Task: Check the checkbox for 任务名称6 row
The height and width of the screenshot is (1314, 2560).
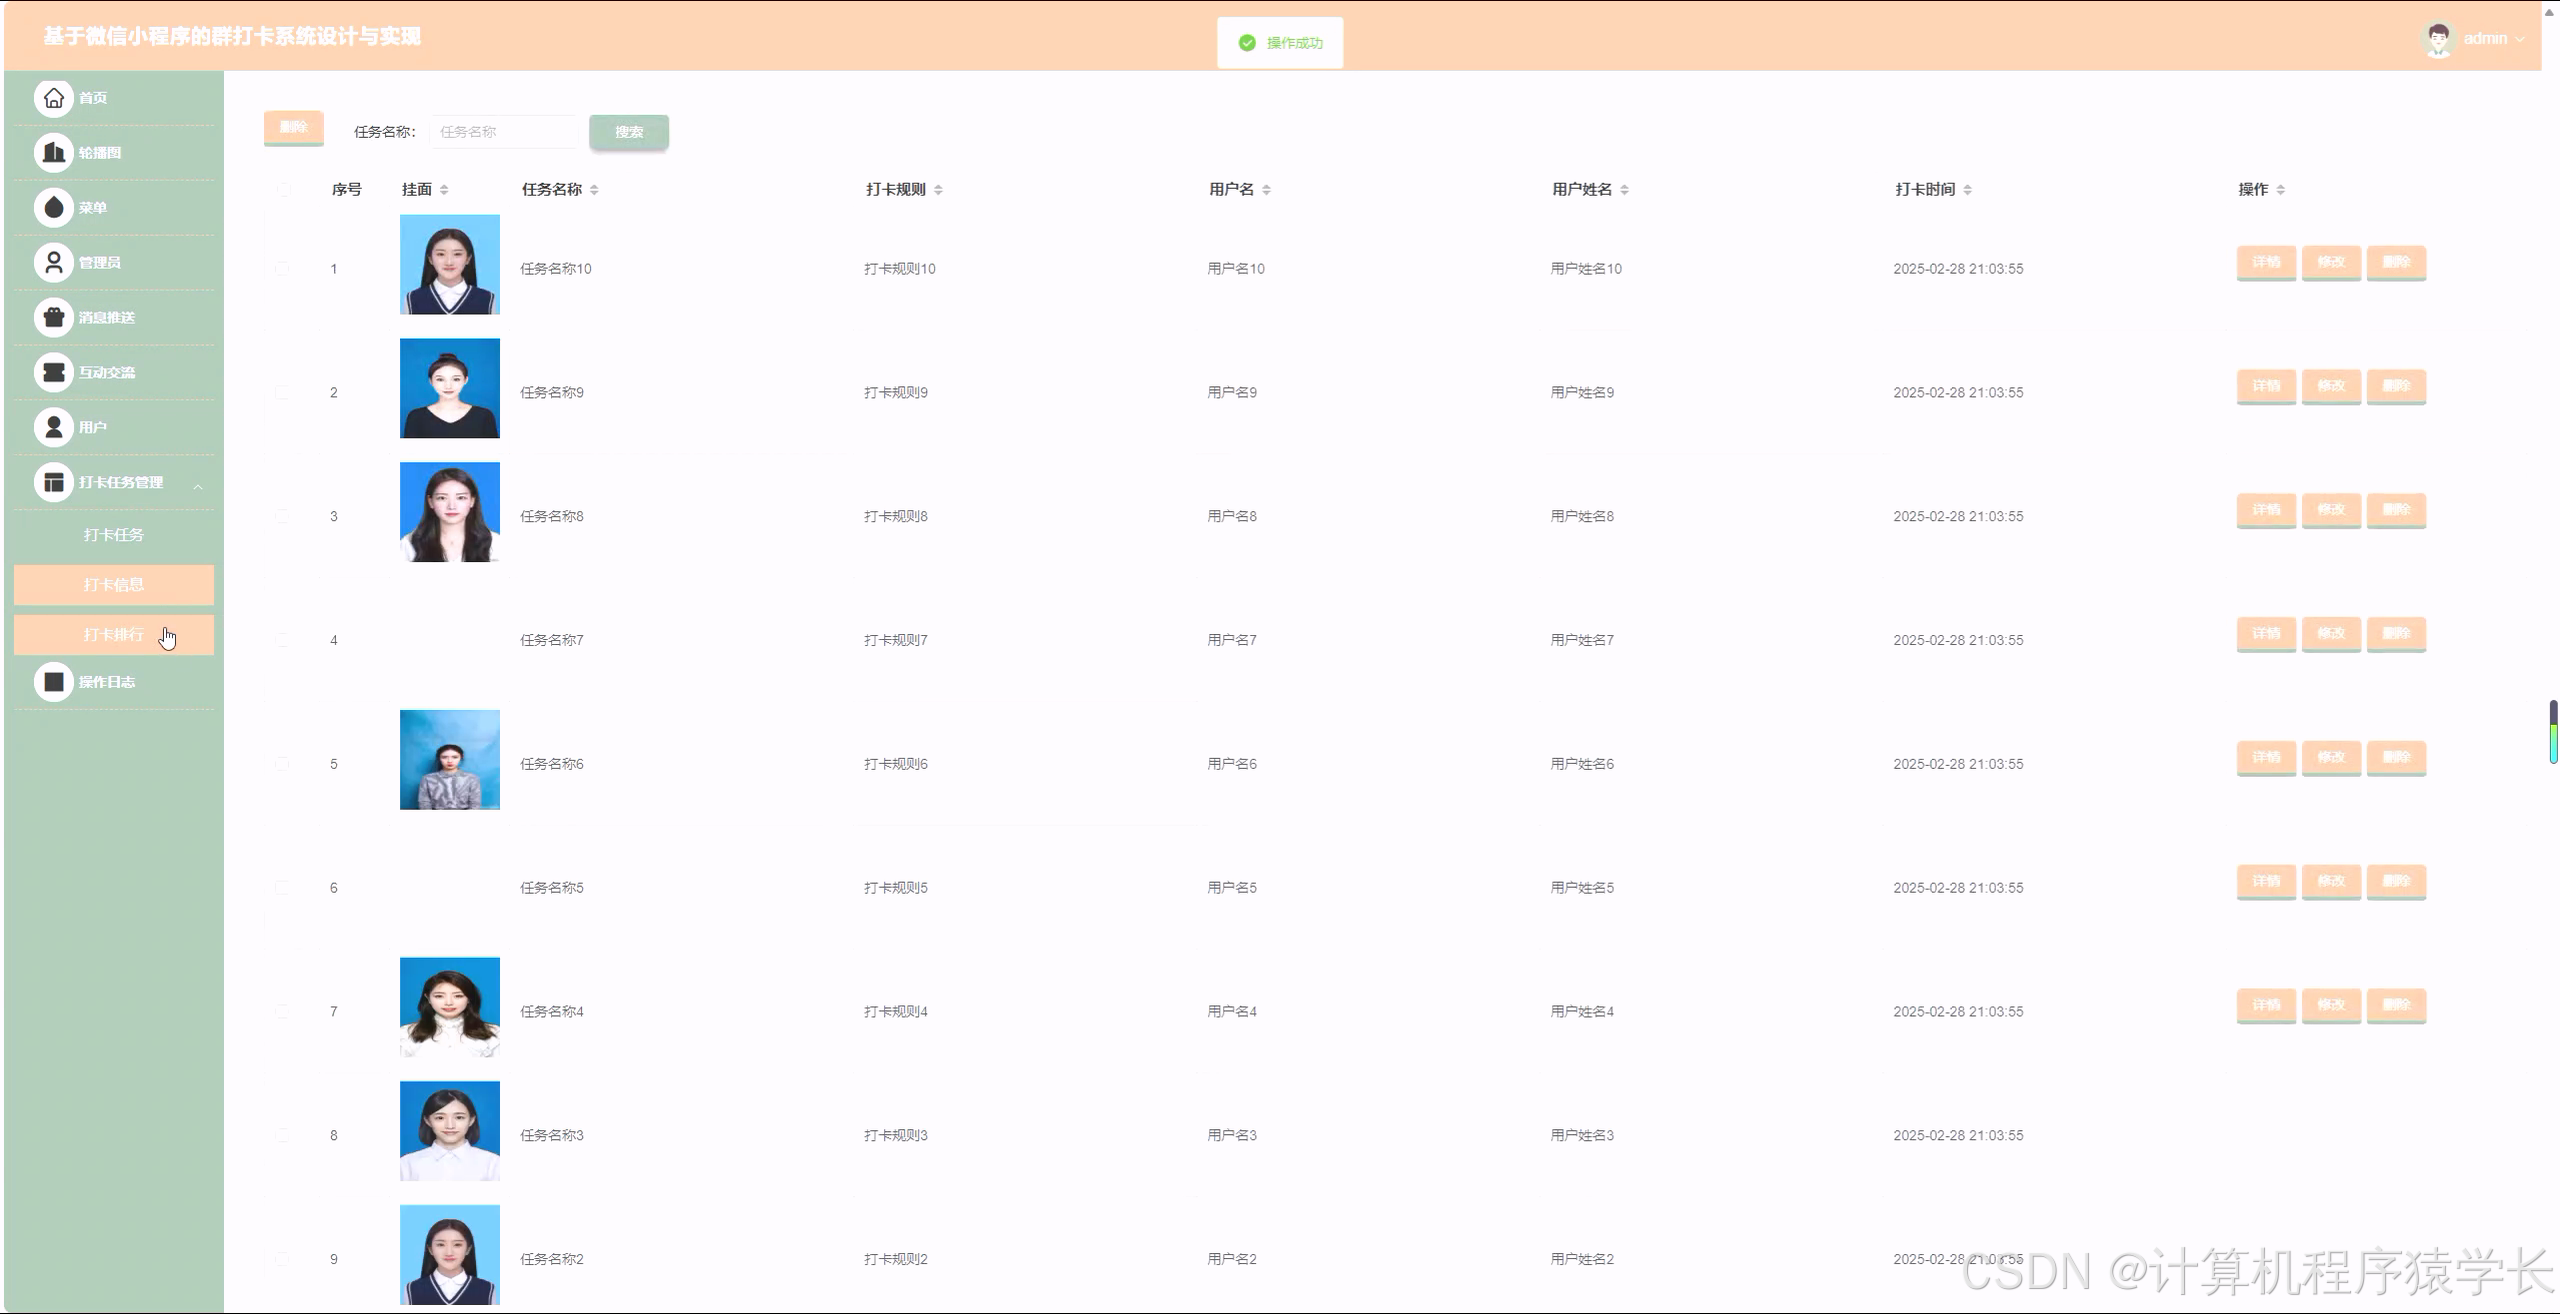Action: click(283, 764)
